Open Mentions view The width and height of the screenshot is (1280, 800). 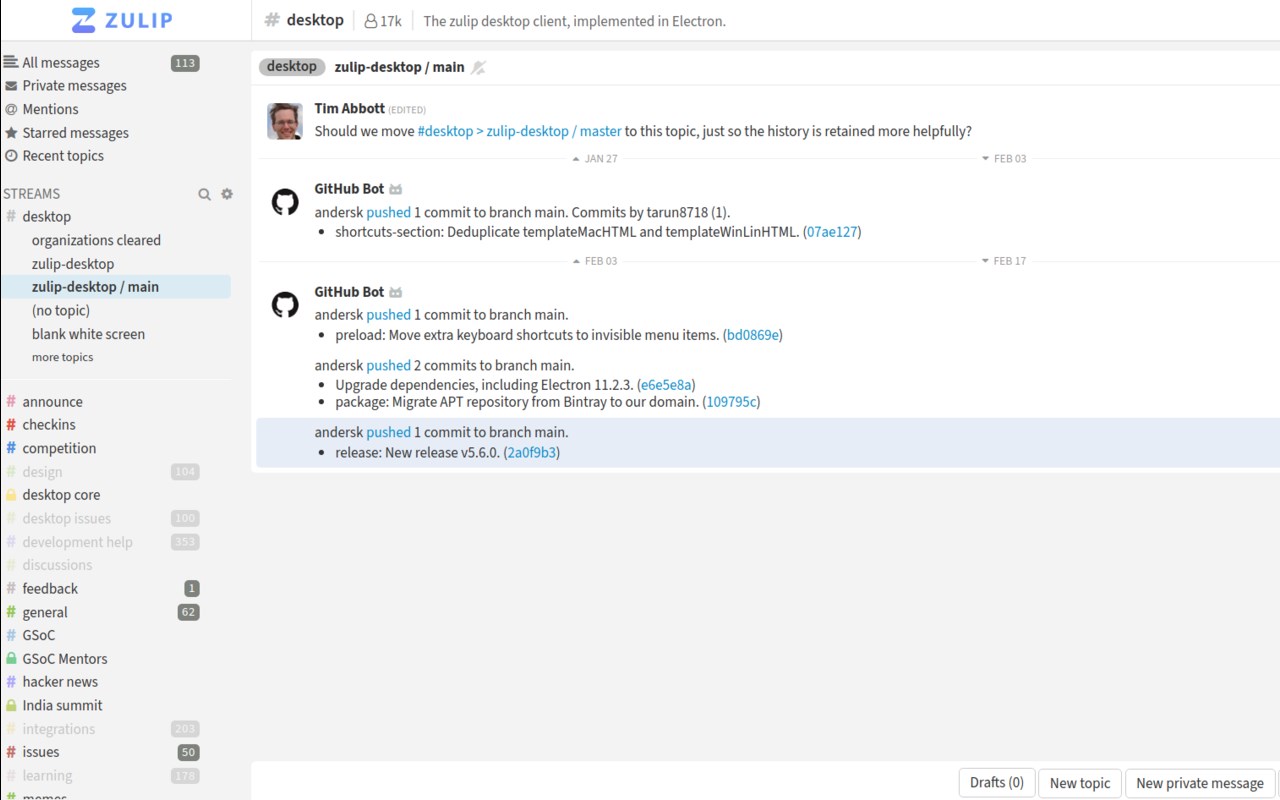click(50, 109)
